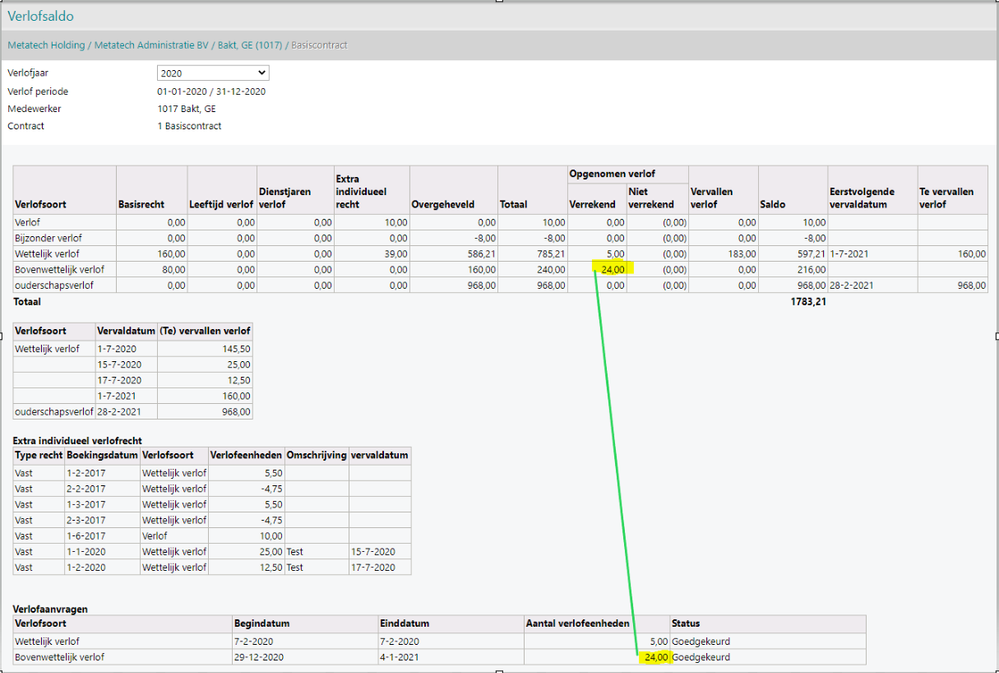Select the Basiscontract breadcrumb item
The image size is (999, 673).
click(319, 46)
